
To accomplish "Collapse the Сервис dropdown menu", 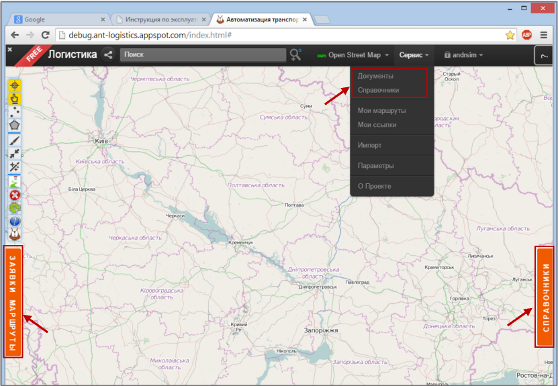I will tap(414, 55).
